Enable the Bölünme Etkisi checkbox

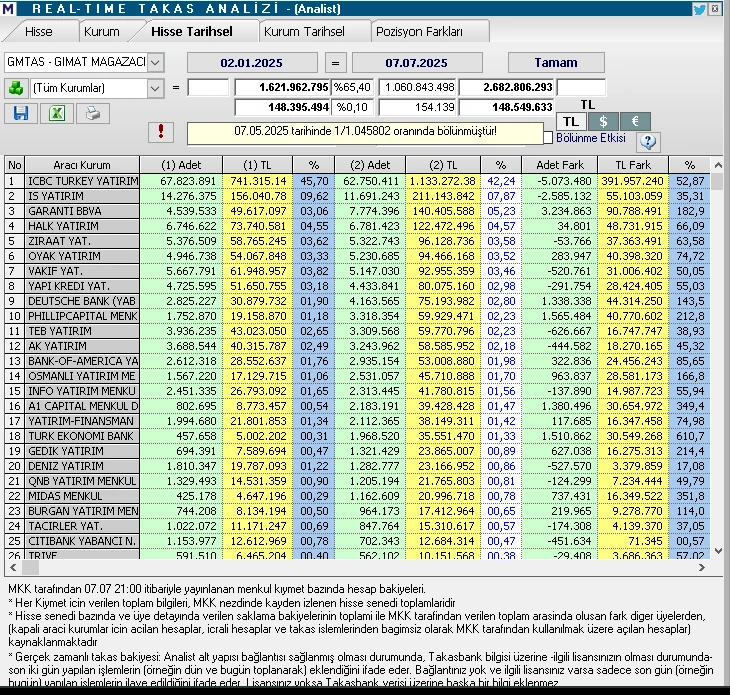[x=548, y=138]
